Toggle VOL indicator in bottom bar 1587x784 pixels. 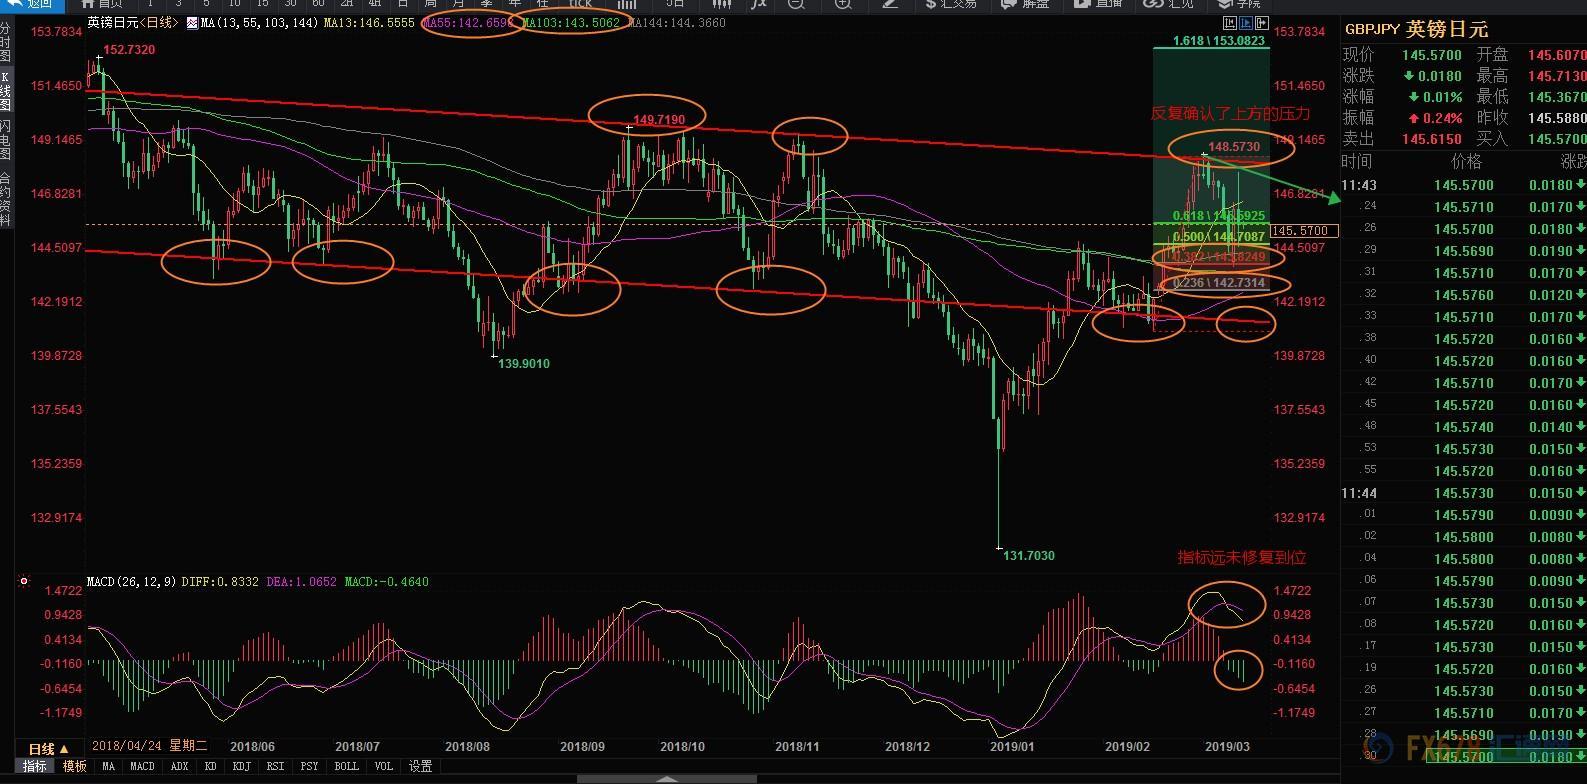coord(384,766)
